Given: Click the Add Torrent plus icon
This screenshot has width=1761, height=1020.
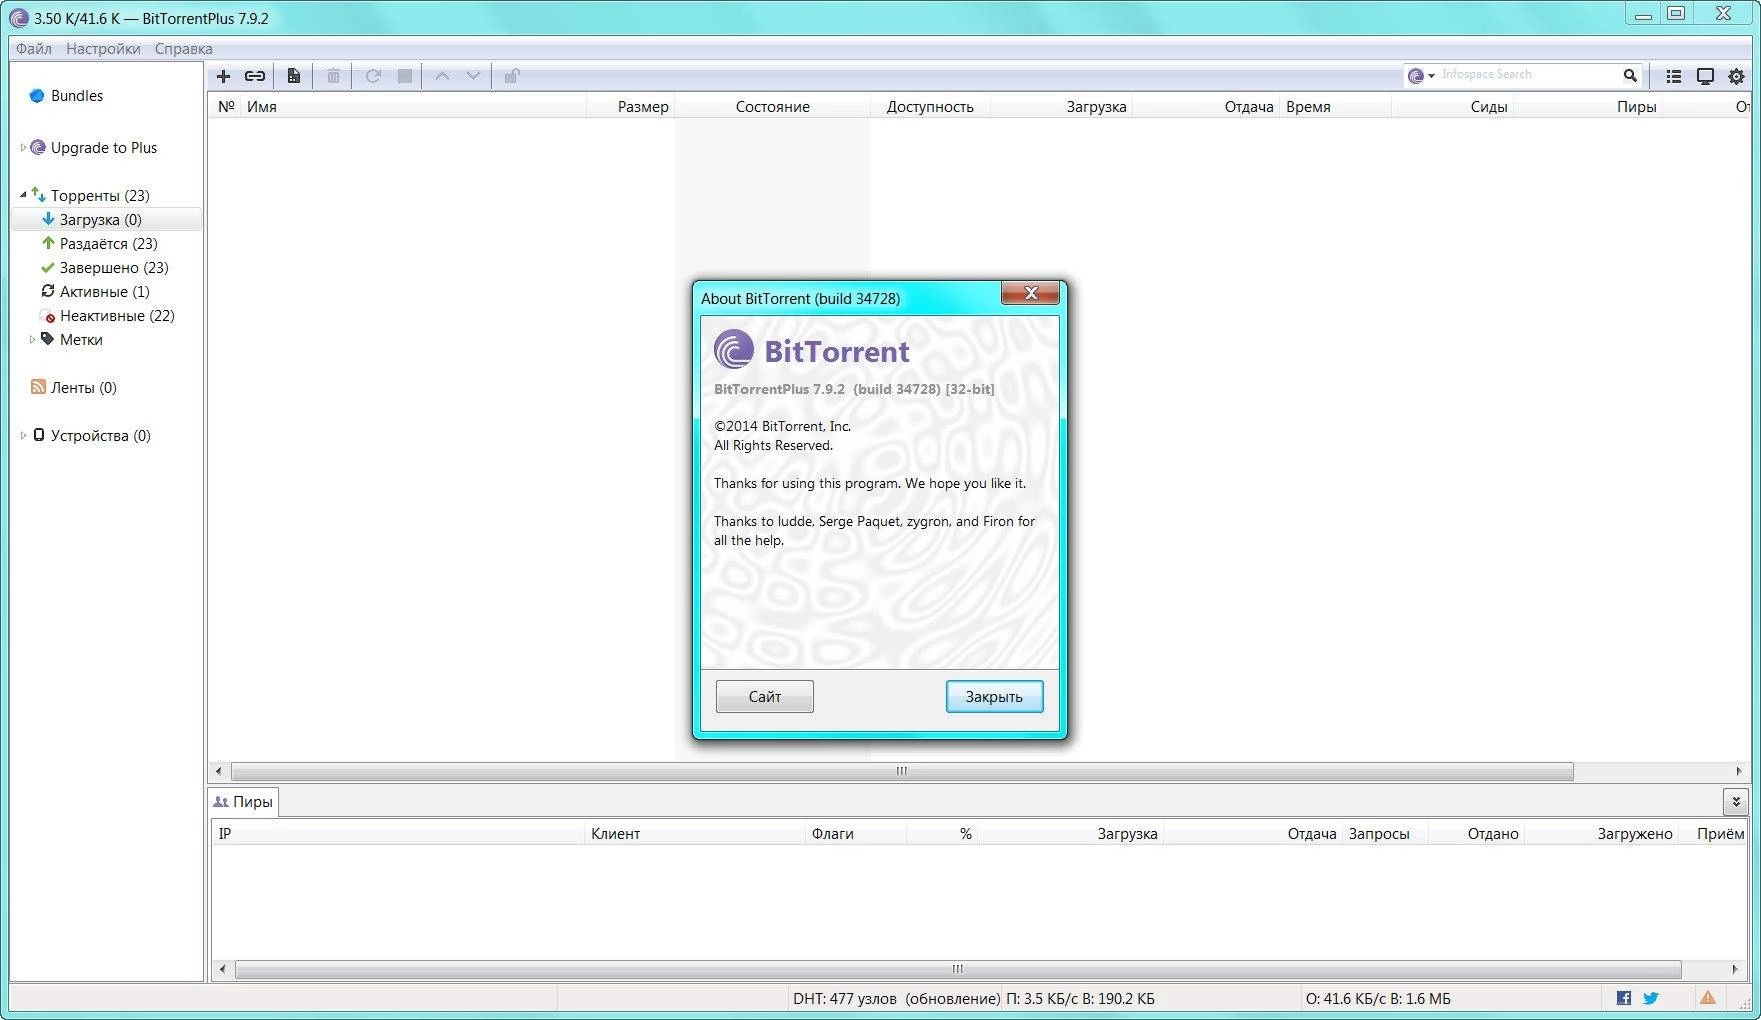Looking at the screenshot, I should 223,76.
